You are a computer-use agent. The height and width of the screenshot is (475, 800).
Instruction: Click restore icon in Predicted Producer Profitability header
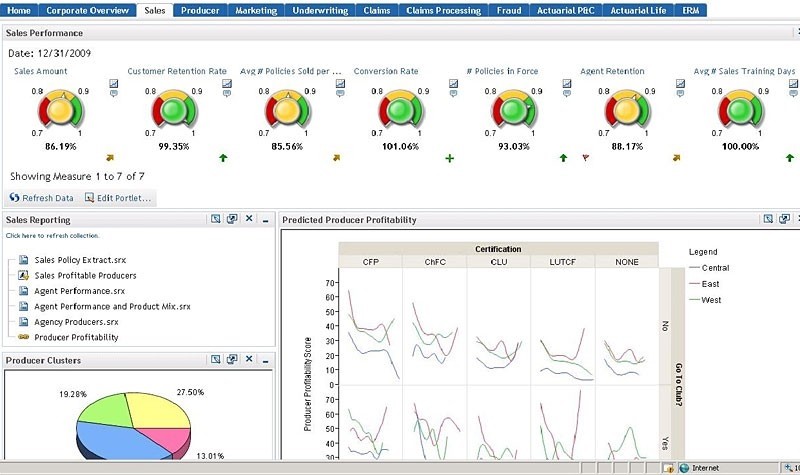[x=784, y=219]
